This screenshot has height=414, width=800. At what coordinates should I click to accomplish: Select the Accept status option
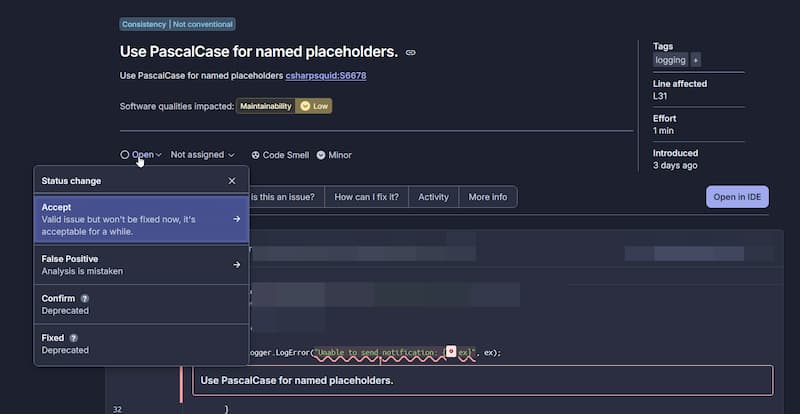140,218
